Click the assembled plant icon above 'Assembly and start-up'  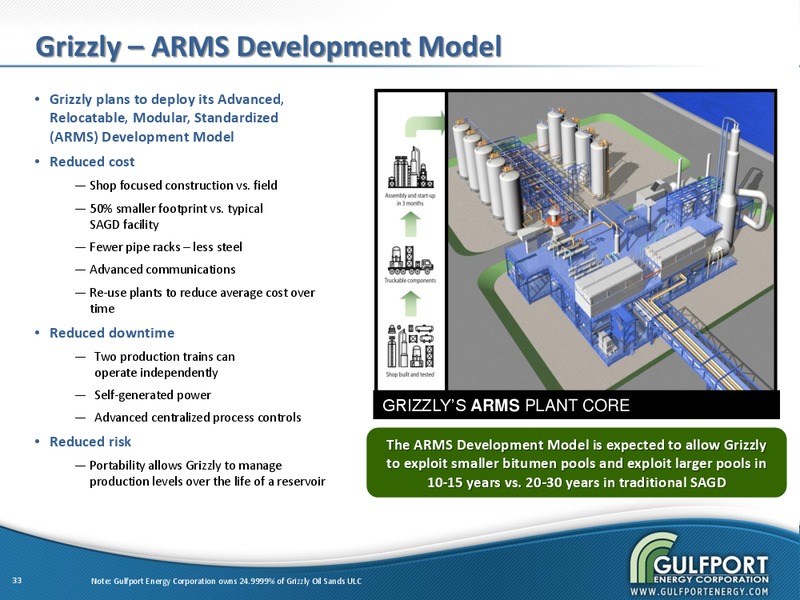point(411,167)
